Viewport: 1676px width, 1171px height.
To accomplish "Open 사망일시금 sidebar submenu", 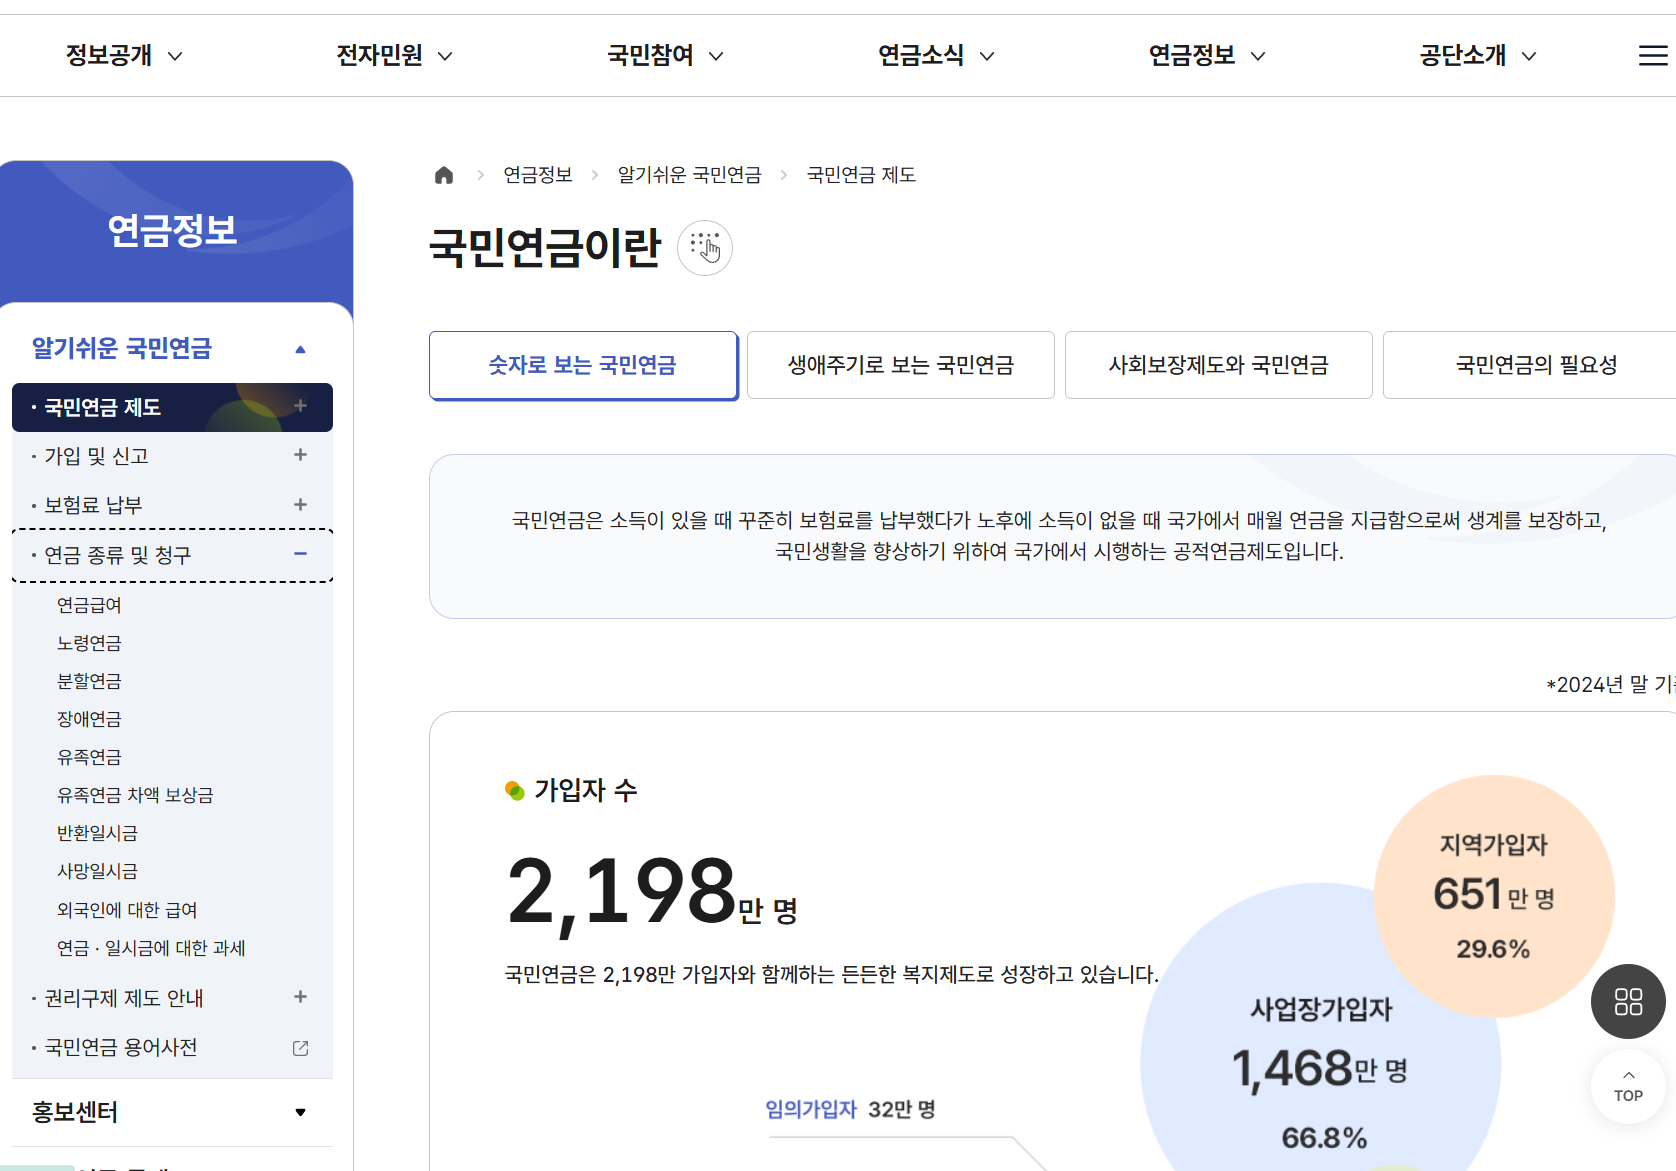I will click(97, 871).
